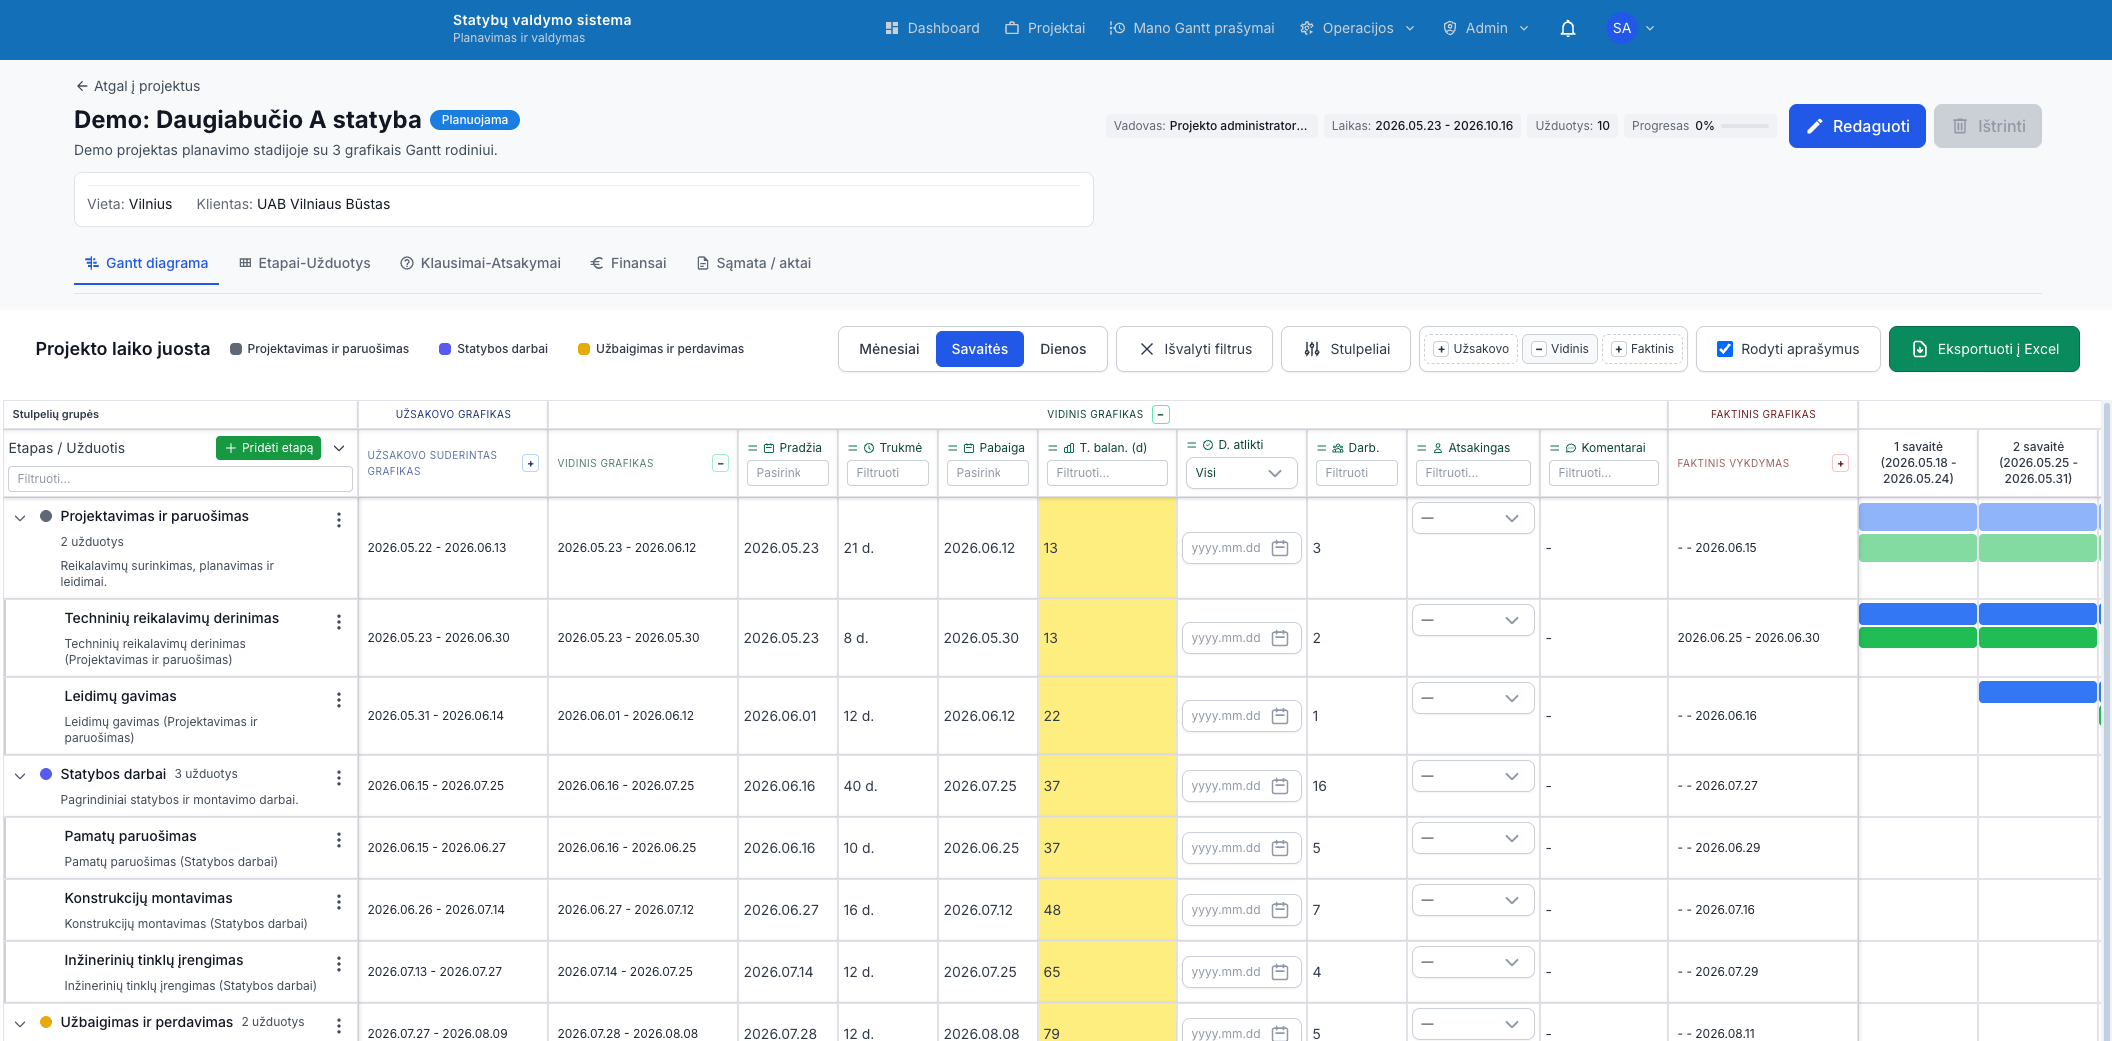This screenshot has height=1041, width=2112.
Task: Click the Užbaigimas ir perdavimas legend color dot
Action: click(x=584, y=349)
